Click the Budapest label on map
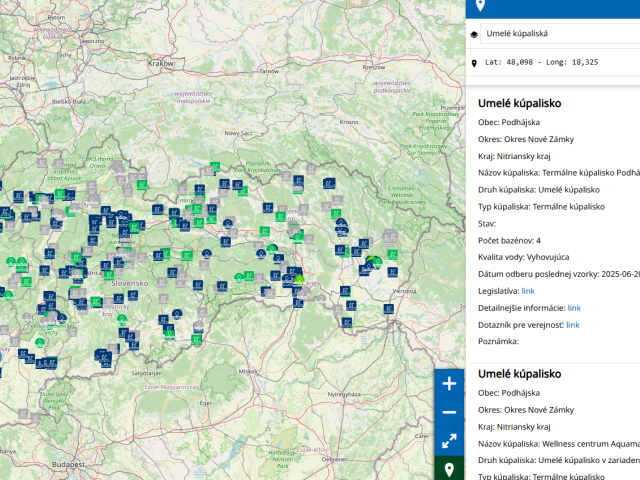 tap(69, 464)
